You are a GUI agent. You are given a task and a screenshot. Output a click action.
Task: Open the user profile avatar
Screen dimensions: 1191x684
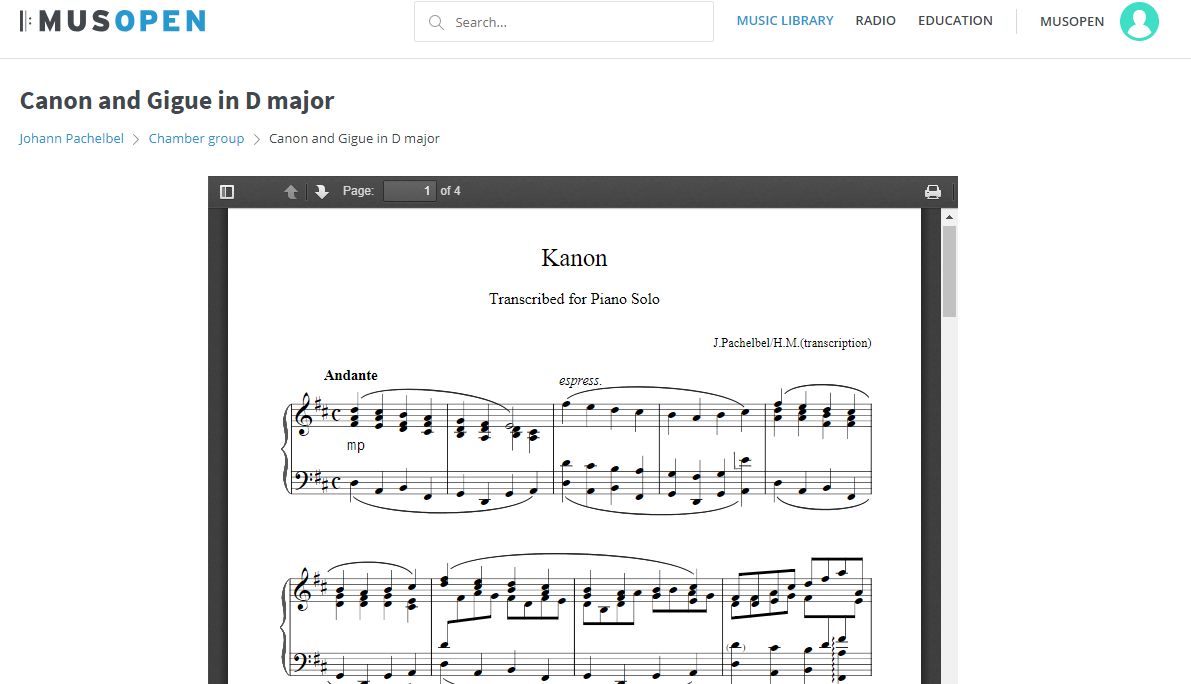coord(1139,21)
